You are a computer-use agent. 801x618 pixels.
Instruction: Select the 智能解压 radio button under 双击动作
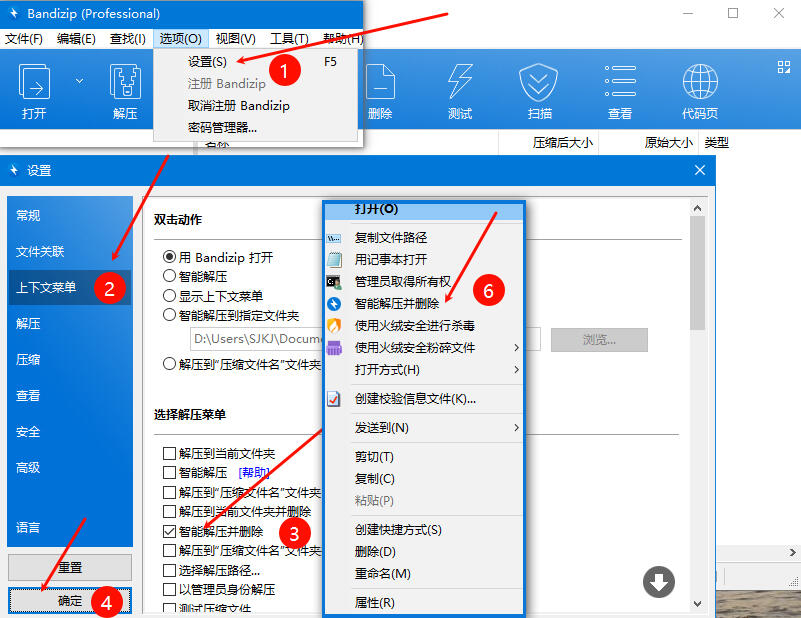pos(169,276)
